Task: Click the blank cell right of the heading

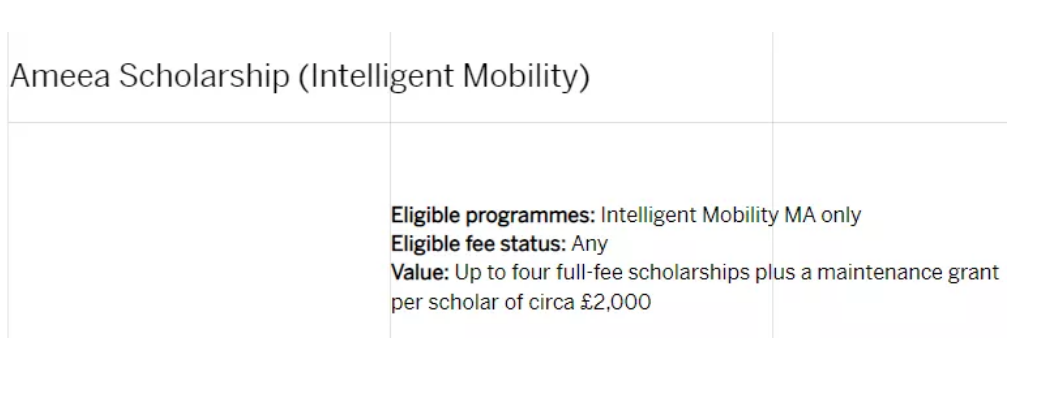Action: pos(889,77)
